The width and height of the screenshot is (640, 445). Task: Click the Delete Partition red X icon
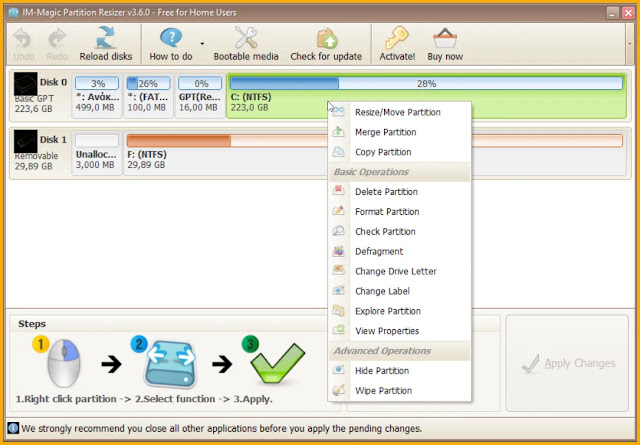coord(338,191)
